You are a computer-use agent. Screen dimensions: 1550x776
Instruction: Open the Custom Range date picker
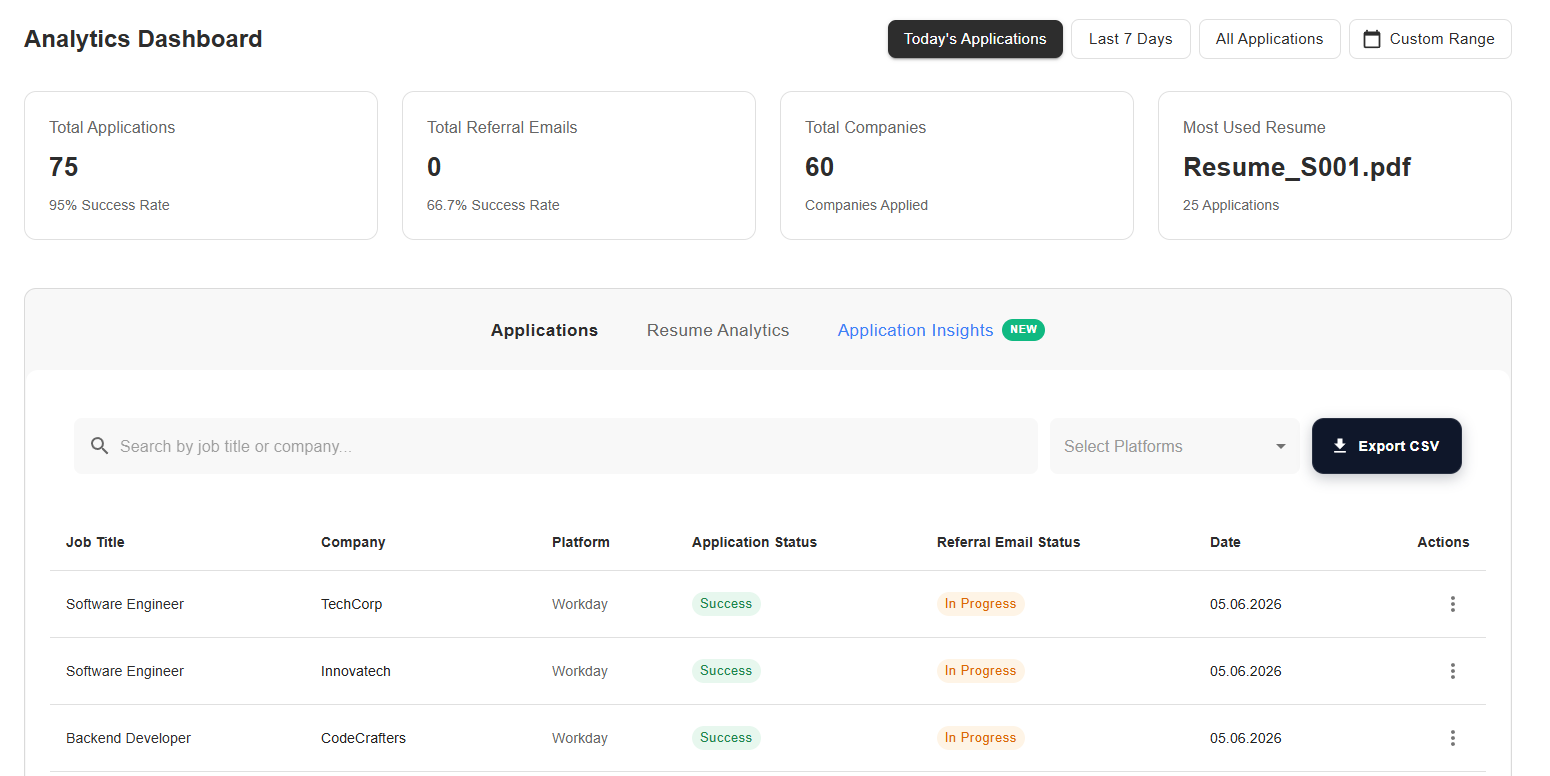click(1430, 39)
